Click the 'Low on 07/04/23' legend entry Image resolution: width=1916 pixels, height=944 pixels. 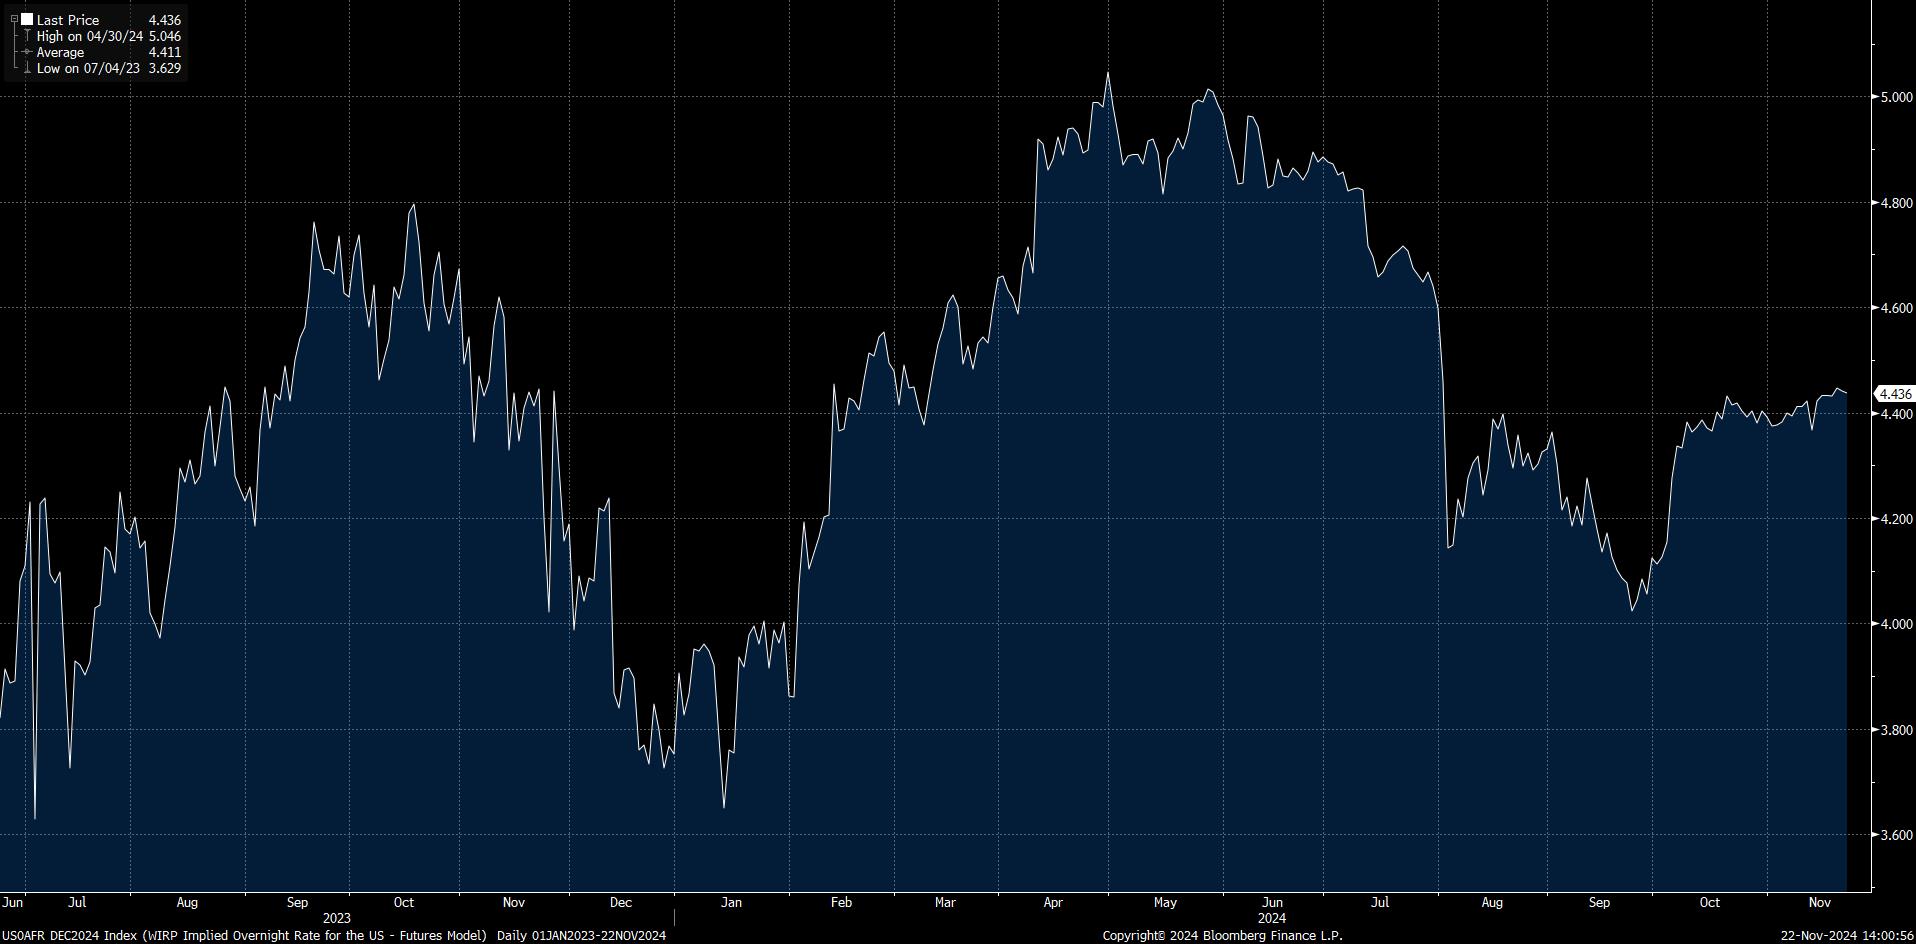coord(88,68)
